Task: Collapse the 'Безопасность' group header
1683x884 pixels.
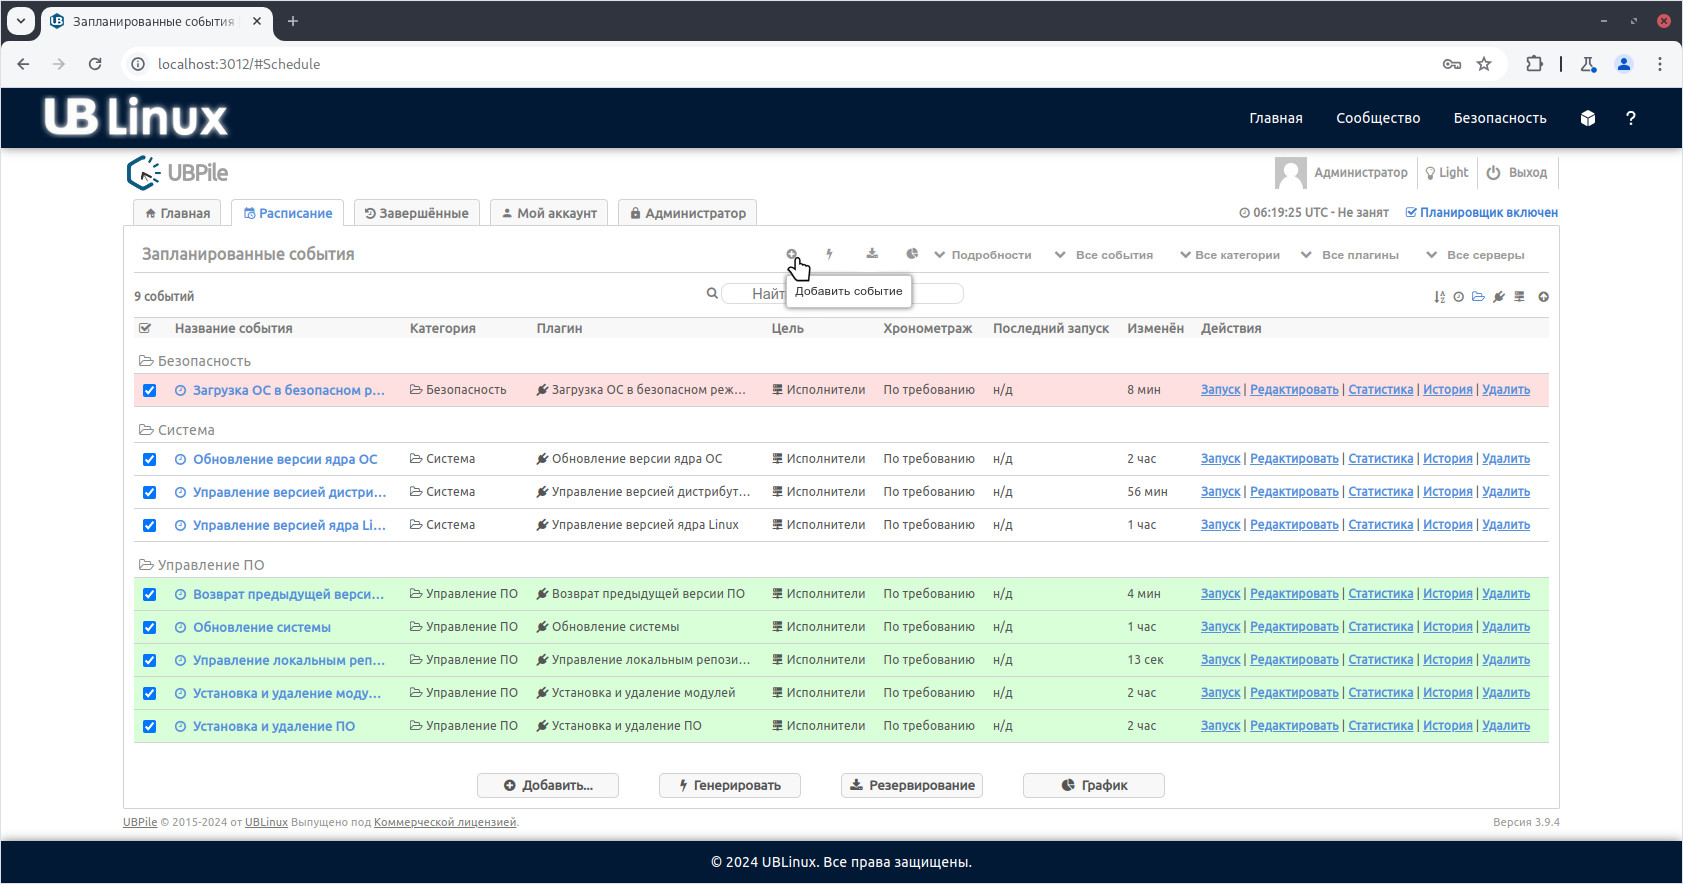Action: (x=195, y=361)
